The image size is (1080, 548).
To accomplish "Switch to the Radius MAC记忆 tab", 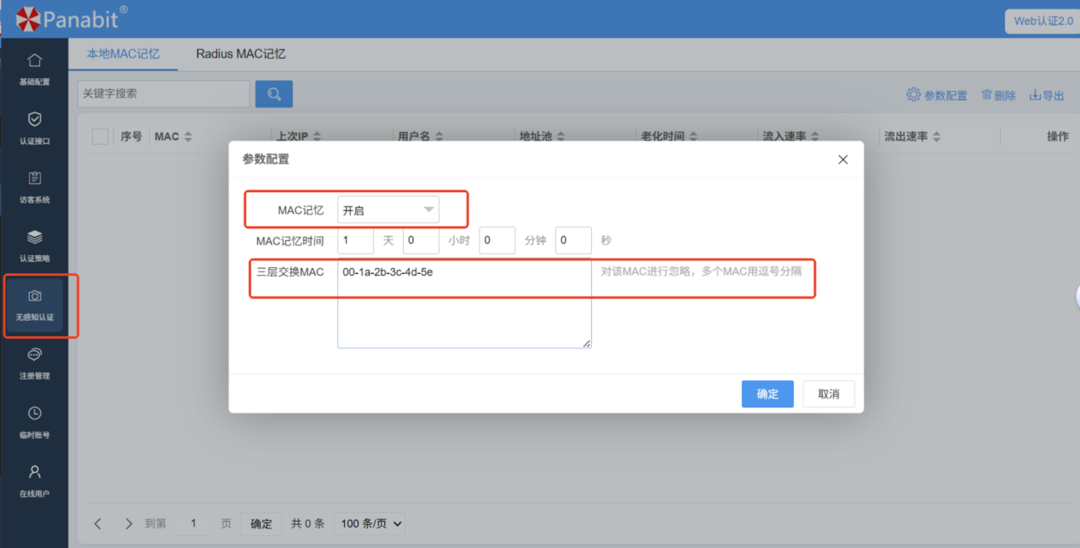I will pyautogui.click(x=241, y=54).
